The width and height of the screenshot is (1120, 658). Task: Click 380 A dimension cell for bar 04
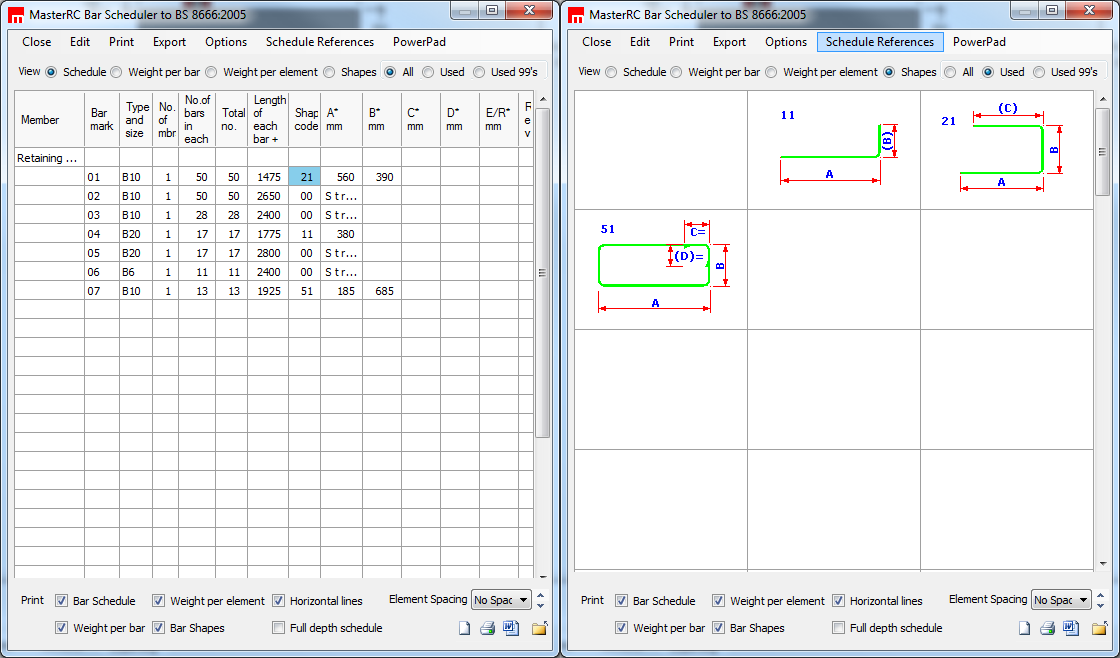coord(341,234)
